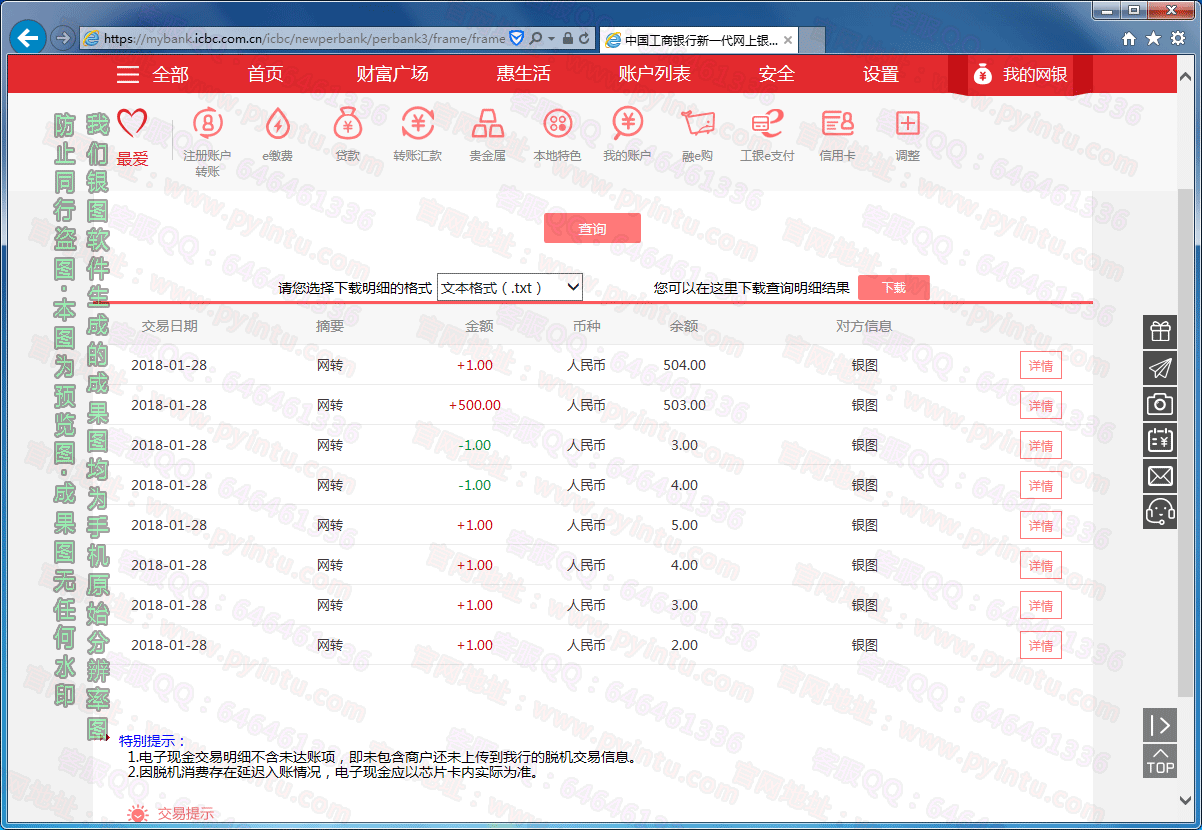Open the 我的账户 account icon
Screen dimensions: 1202x830
[x=627, y=124]
